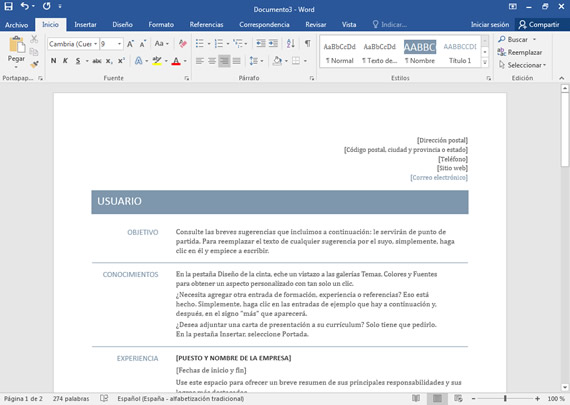Increase font size with the large A

[x=130, y=44]
